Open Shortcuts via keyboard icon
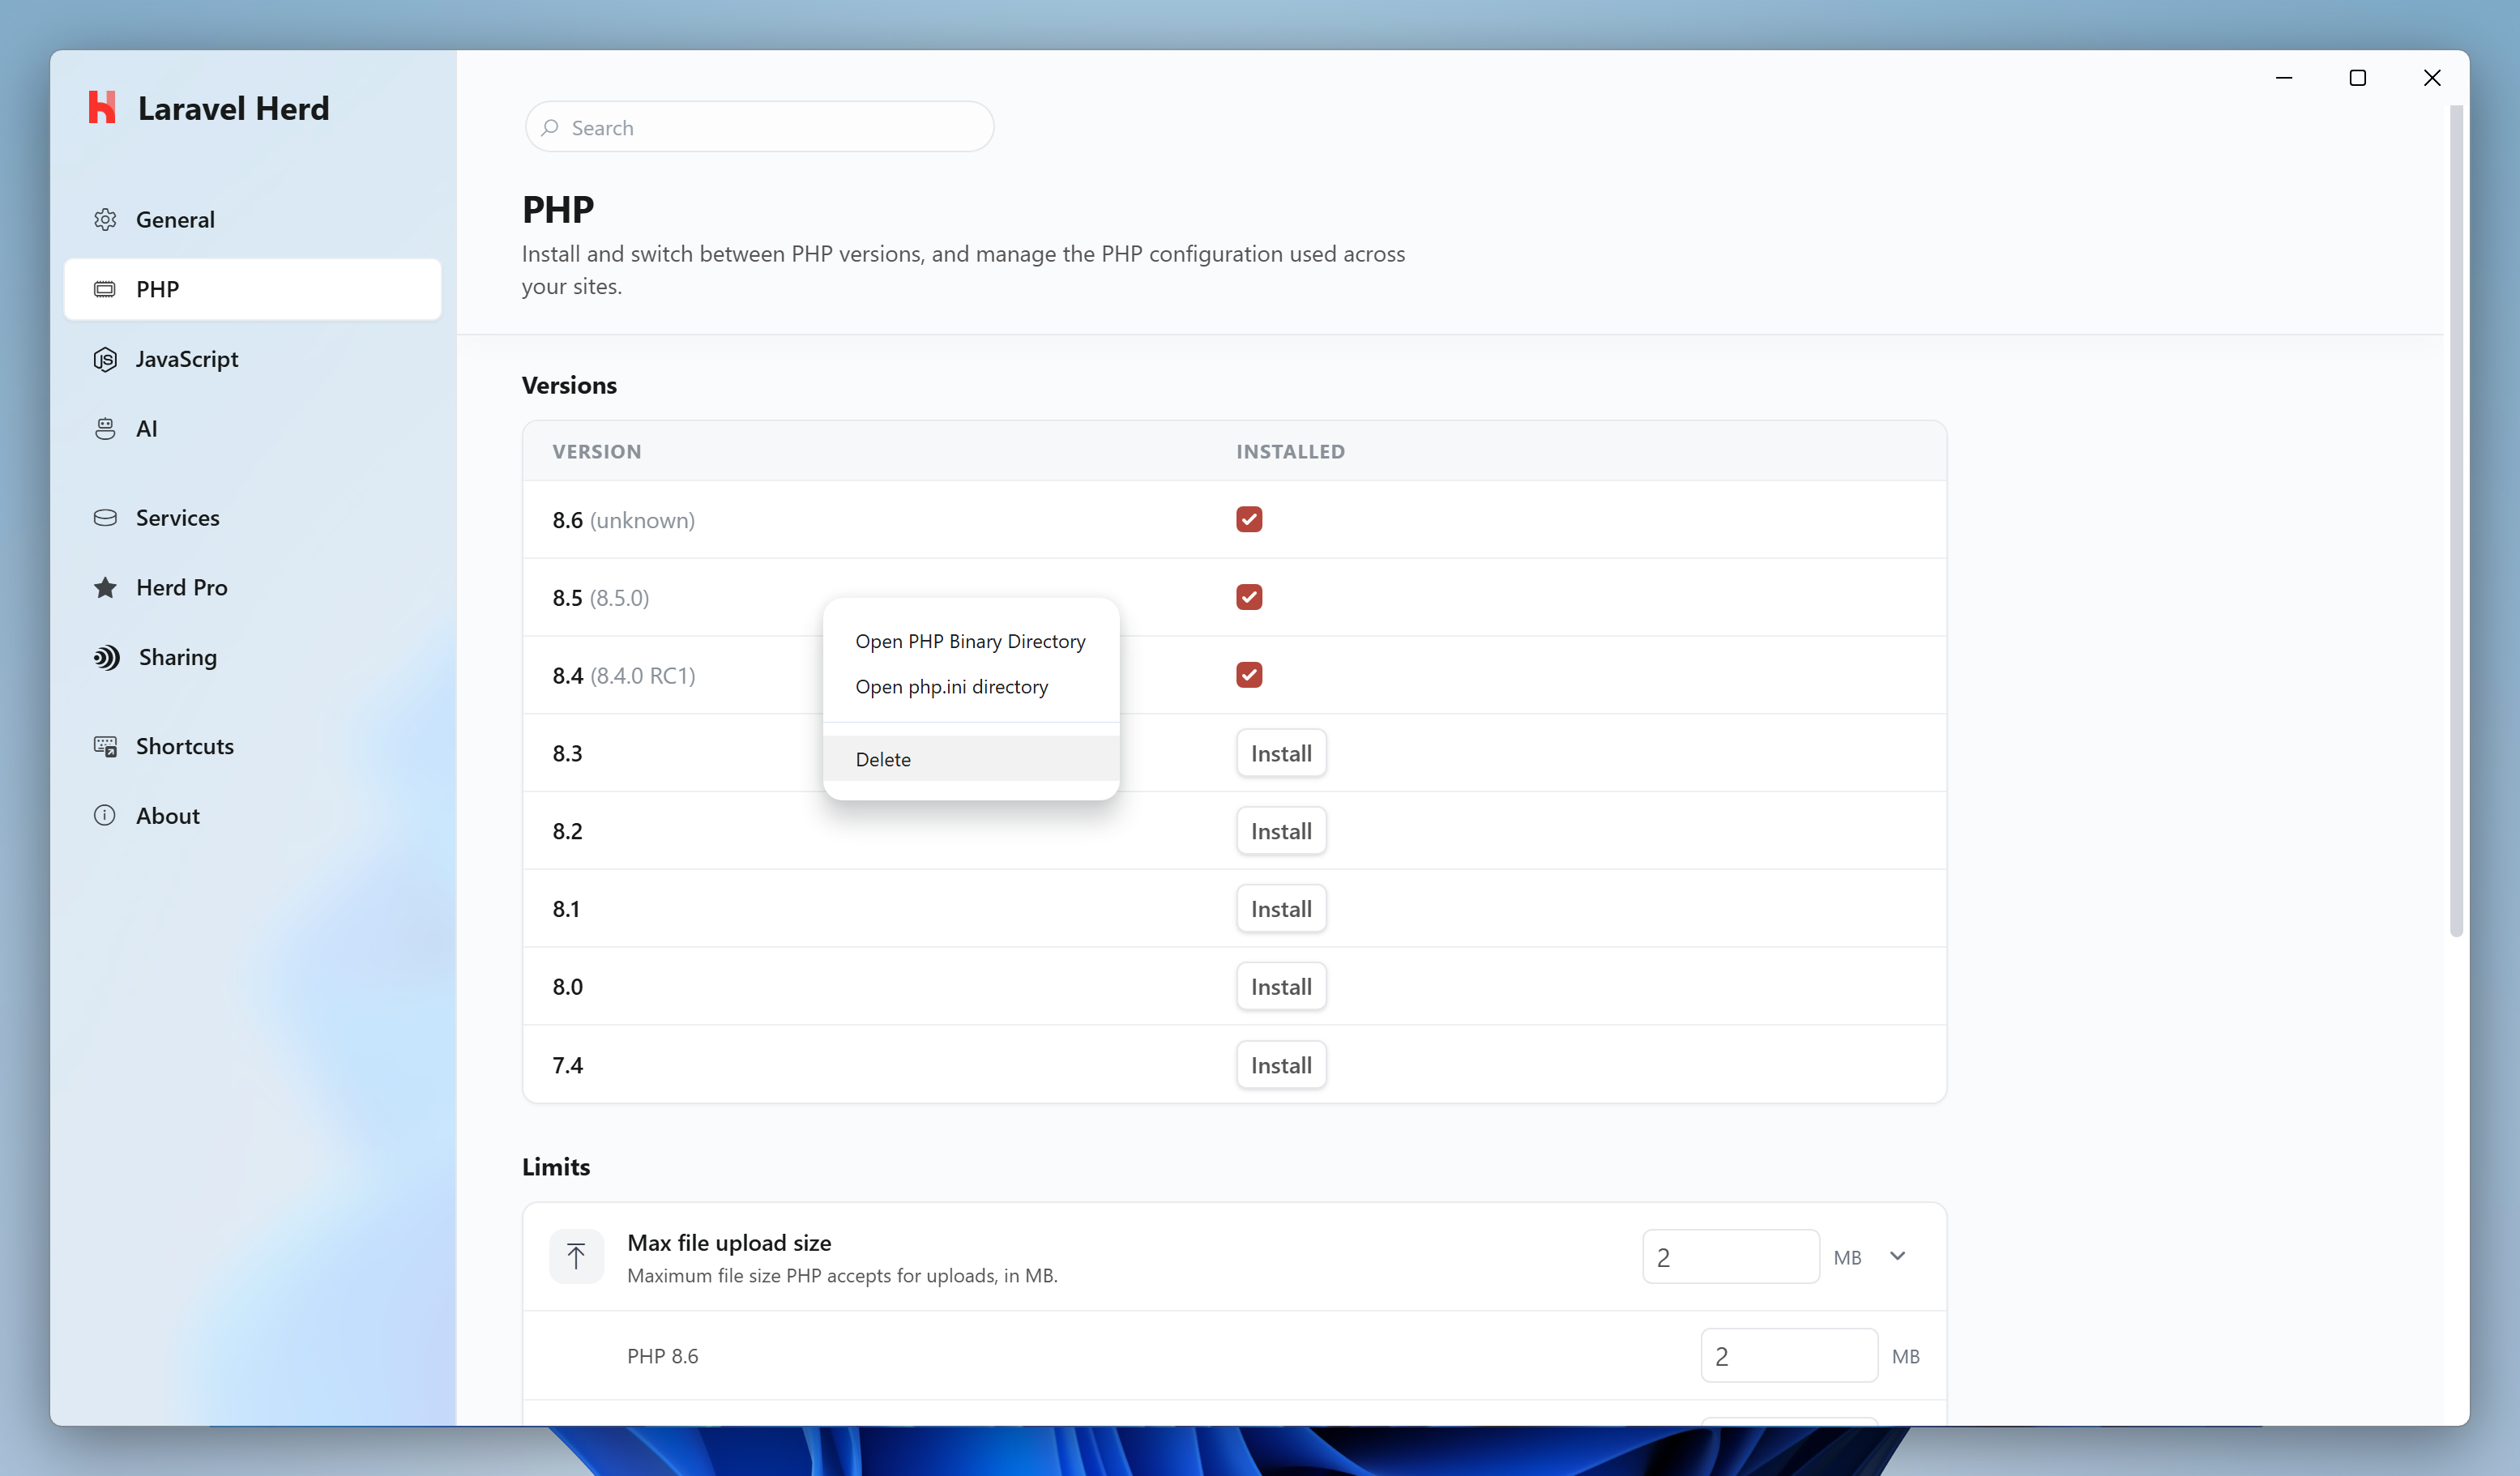 click(105, 746)
